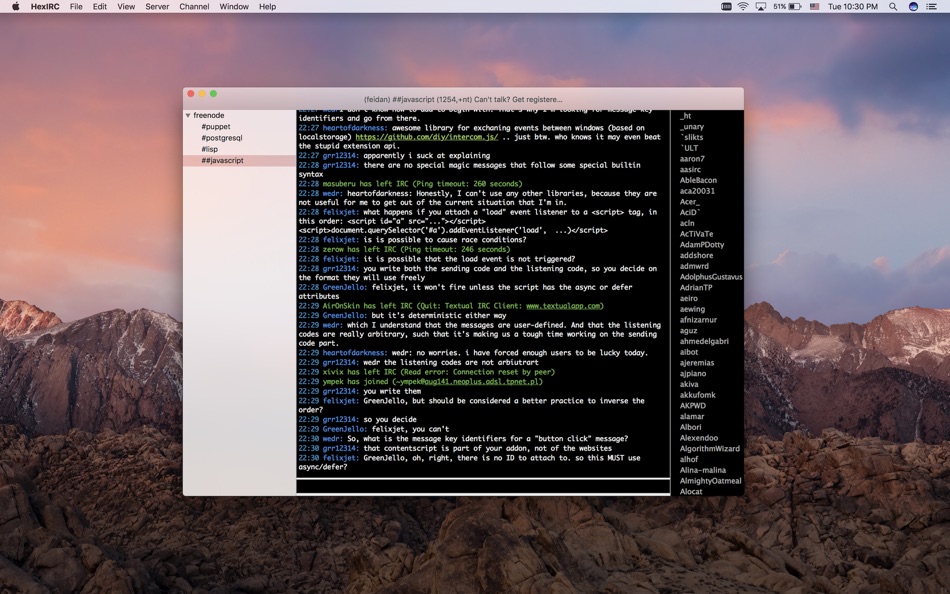Click the Wi-Fi status icon
Viewport: 950px width, 594px height.
(x=743, y=7)
